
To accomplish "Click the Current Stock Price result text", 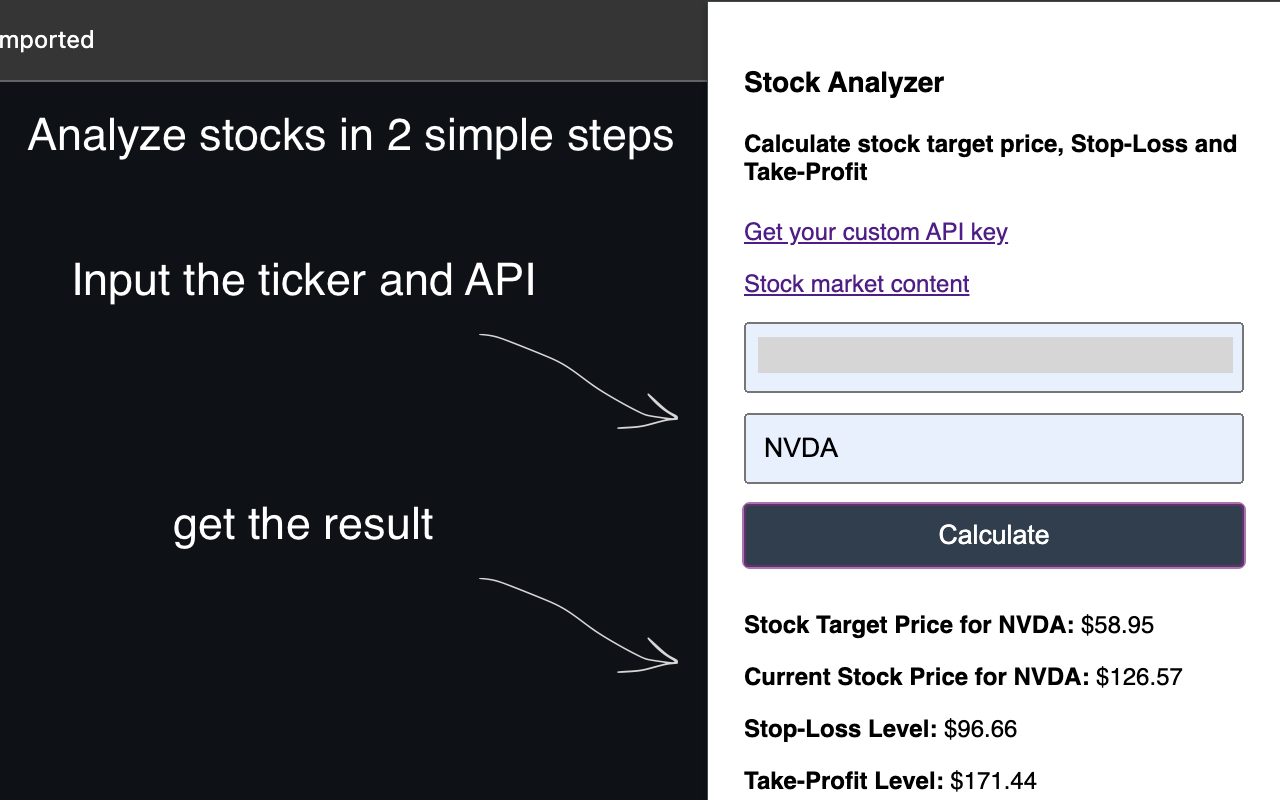I will coord(915,676).
